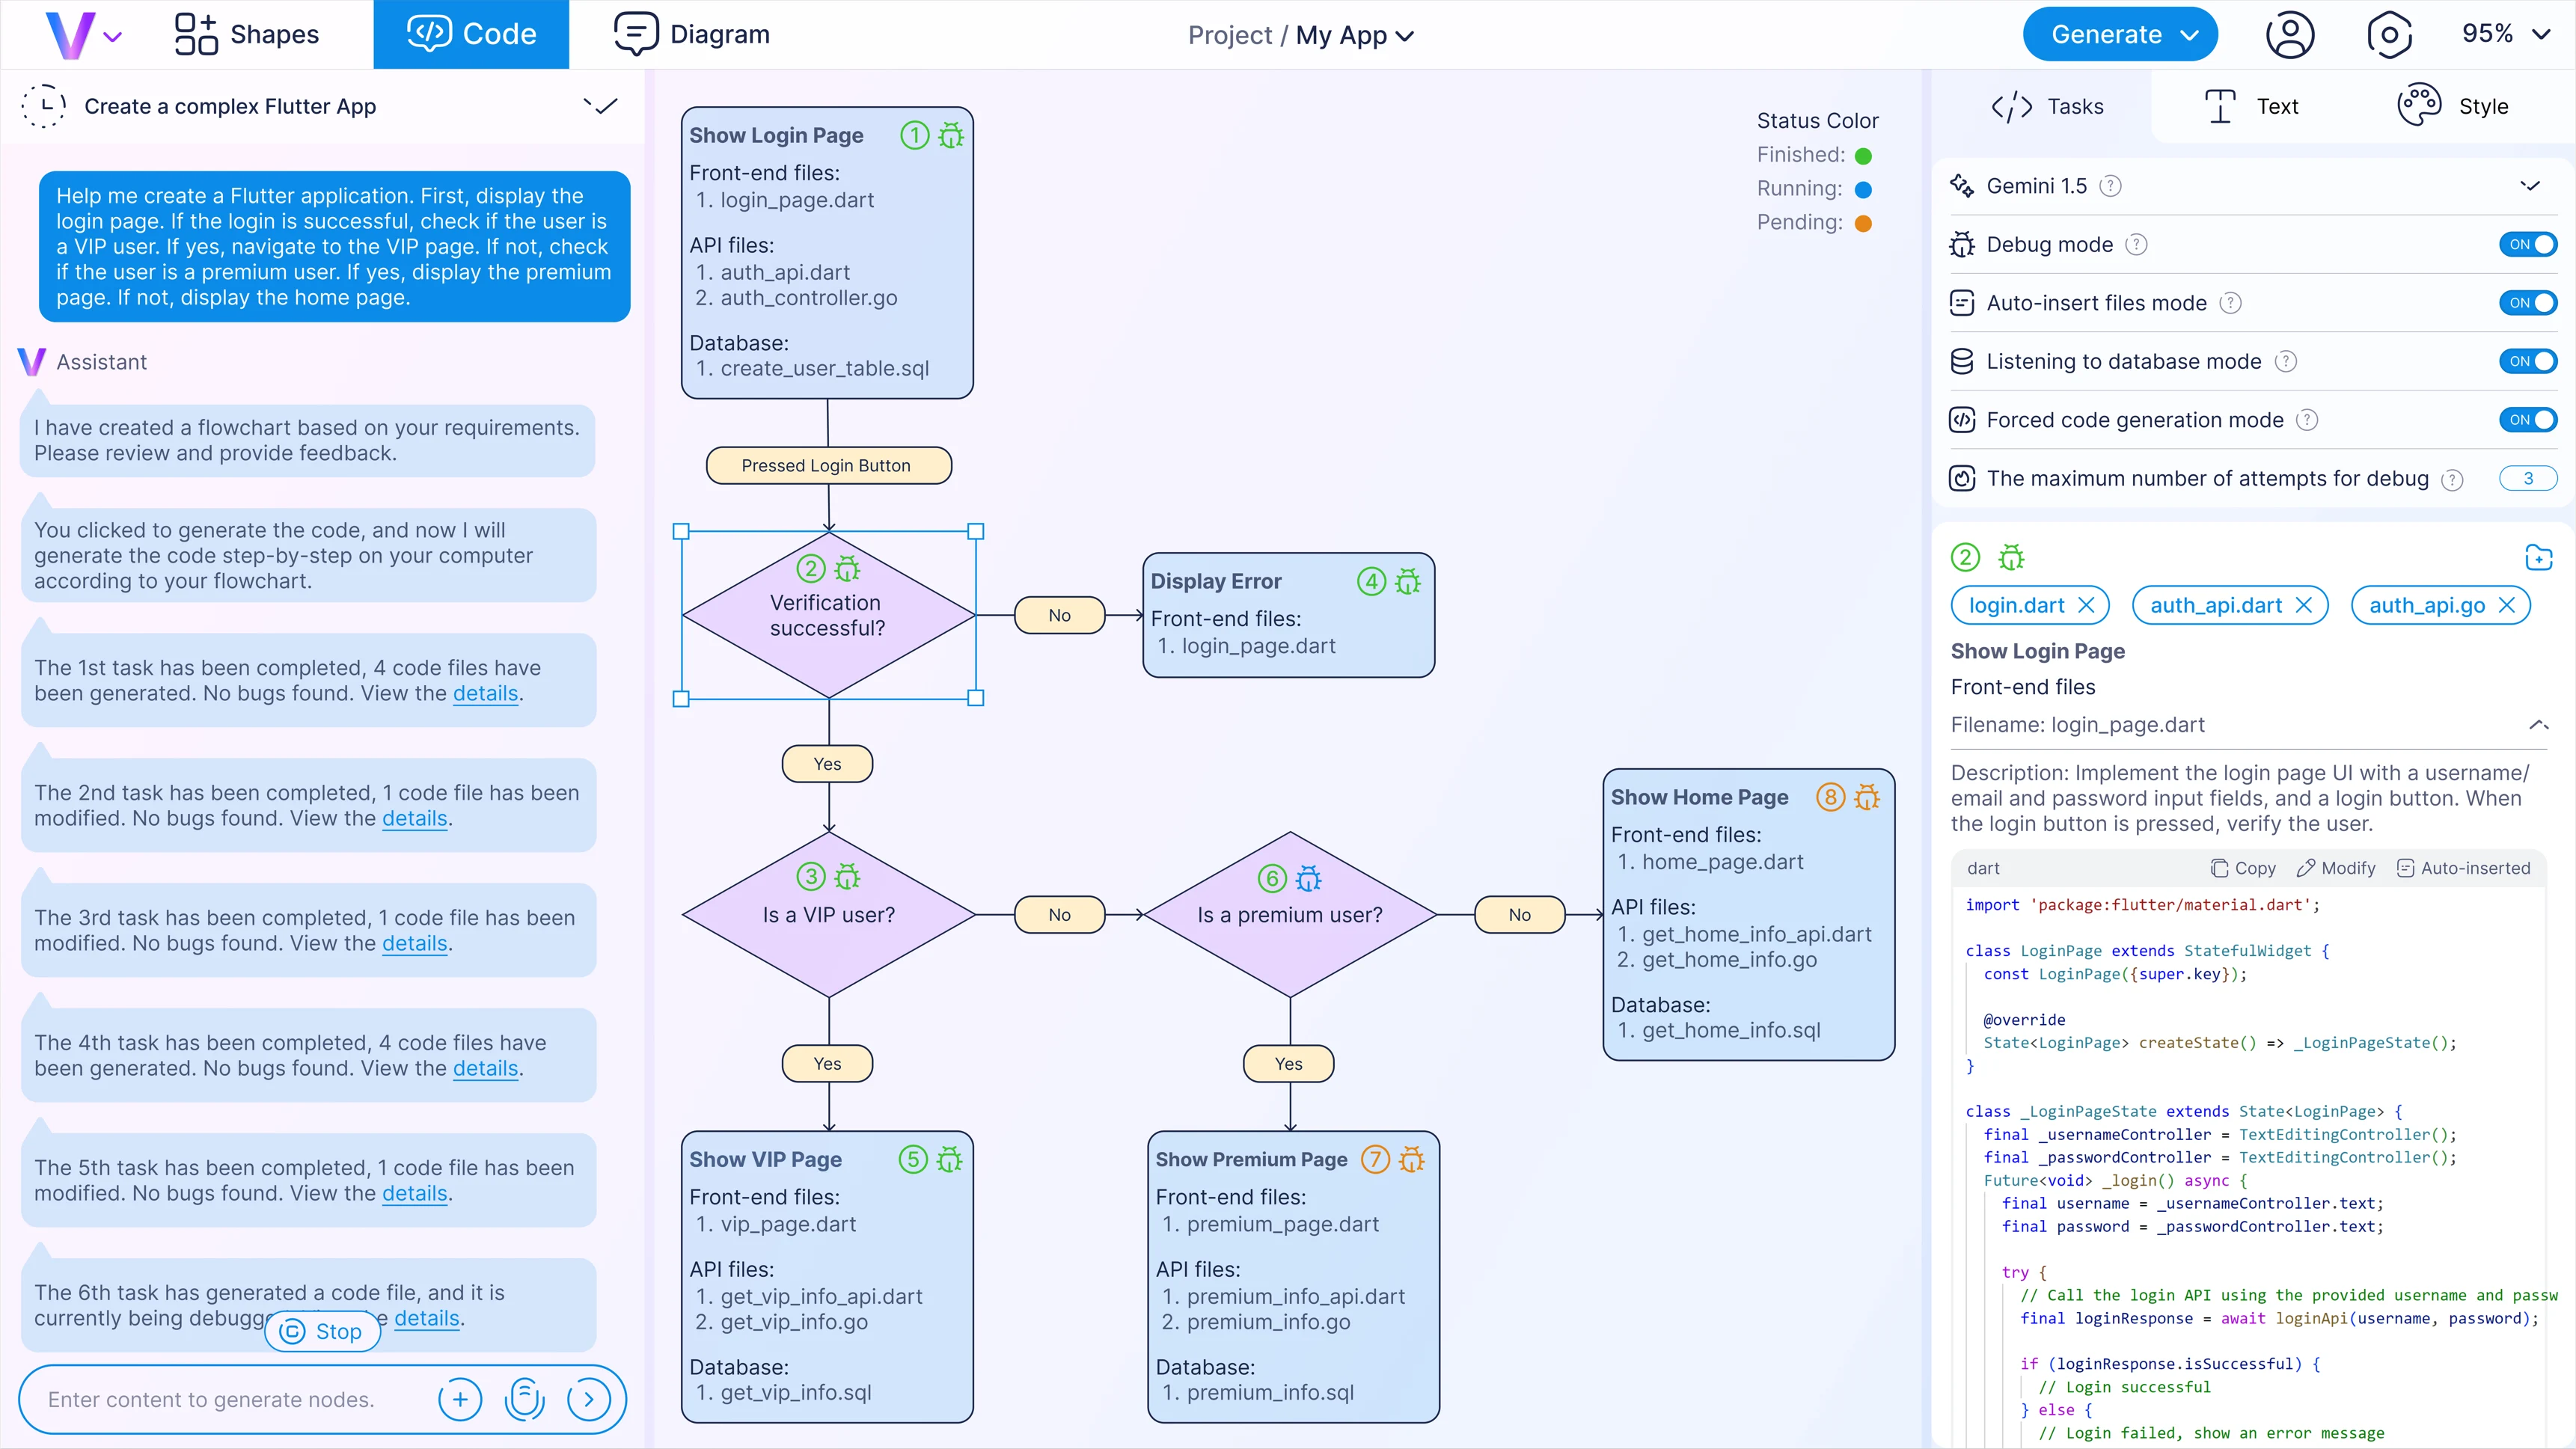Click the orange Pending status color dot
The image size is (2576, 1449).
(x=1863, y=223)
